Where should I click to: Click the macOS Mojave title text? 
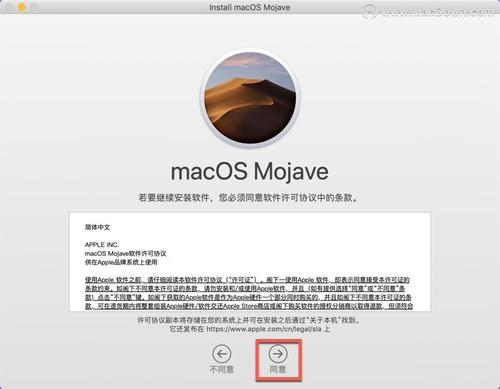[x=250, y=172]
